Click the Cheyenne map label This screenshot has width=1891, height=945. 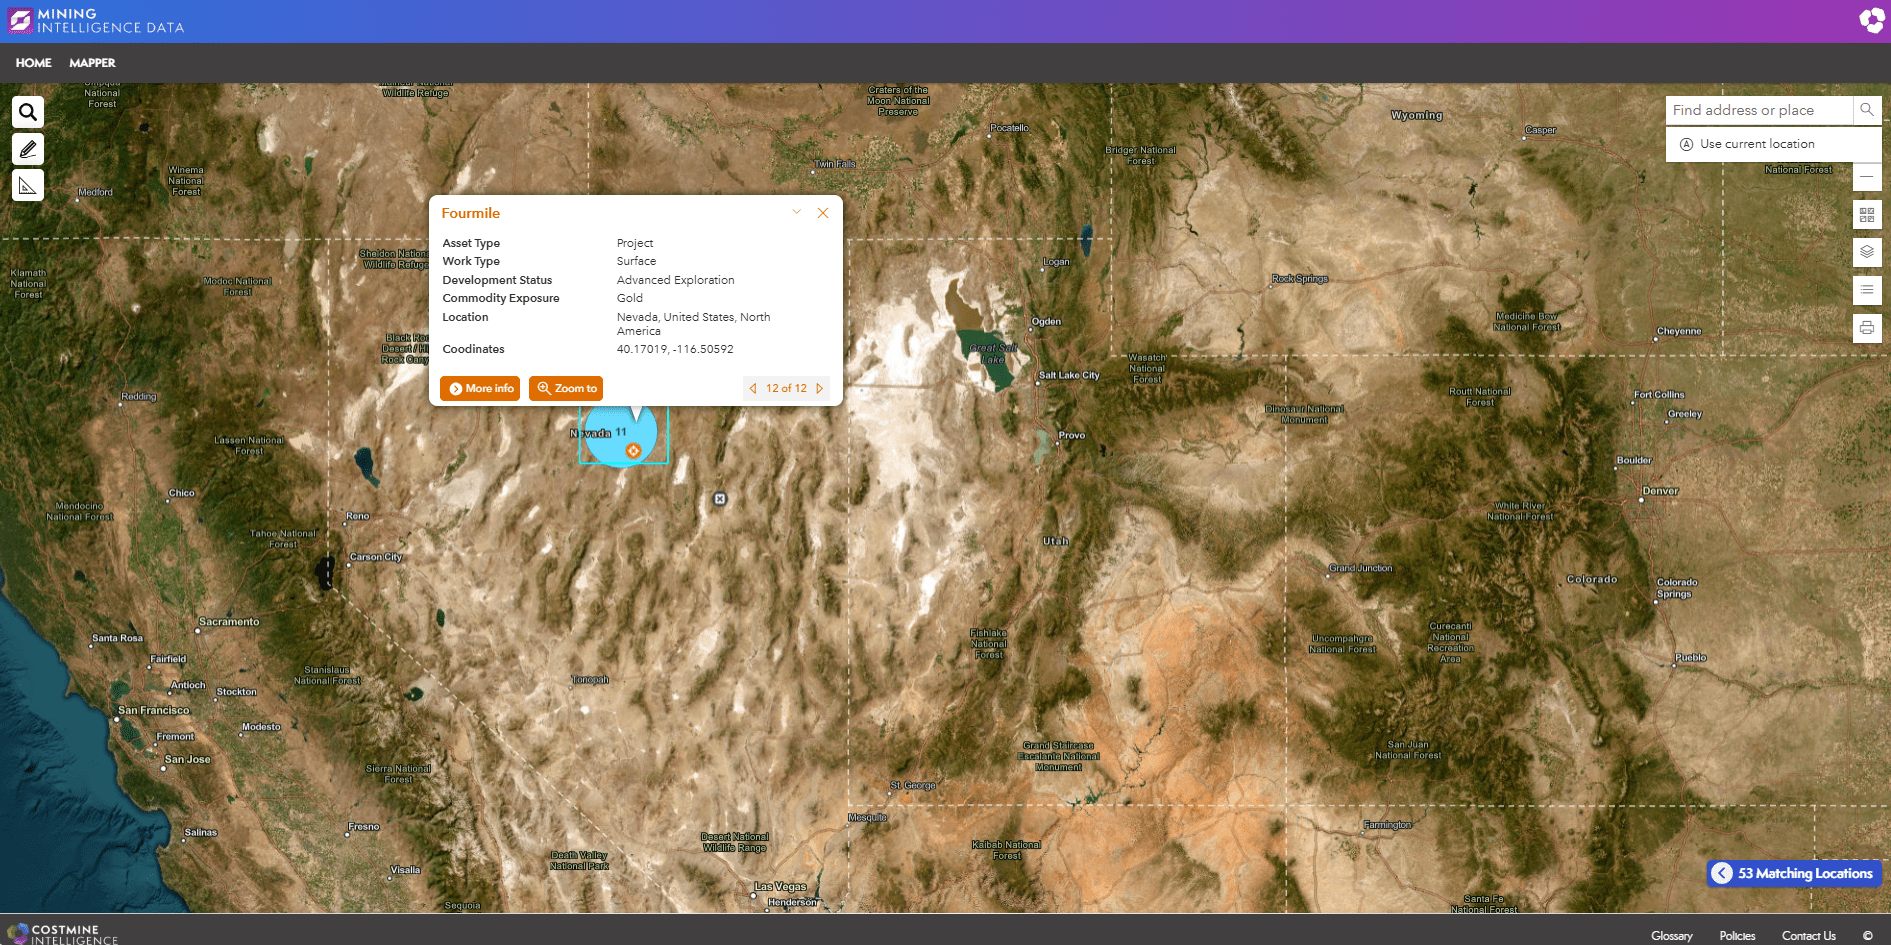1679,331
